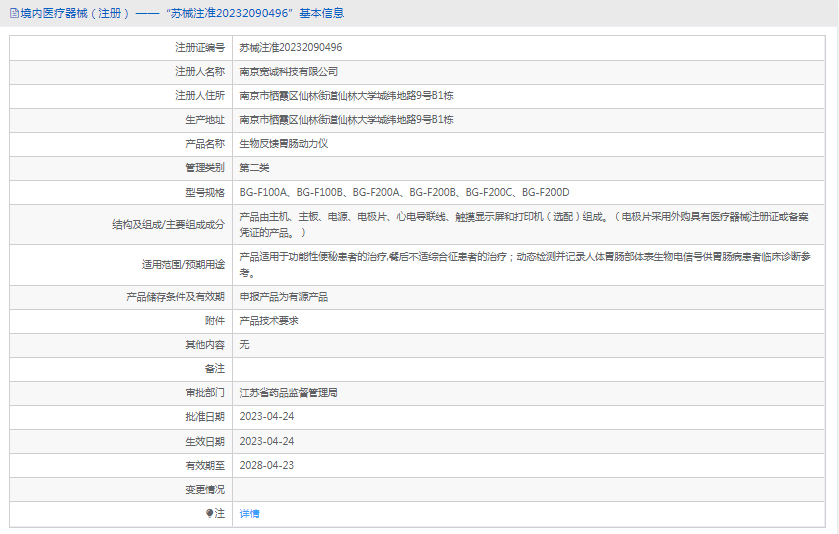Click the 注册人住所 row label
This screenshot has height=534, width=839.
click(x=200, y=96)
